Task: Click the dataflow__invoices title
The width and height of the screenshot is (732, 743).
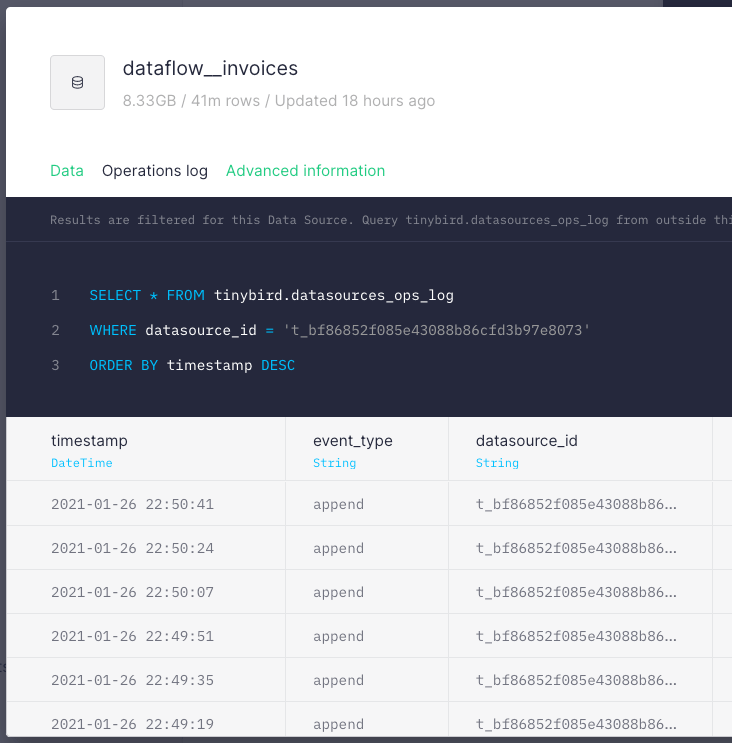Action: 210,68
